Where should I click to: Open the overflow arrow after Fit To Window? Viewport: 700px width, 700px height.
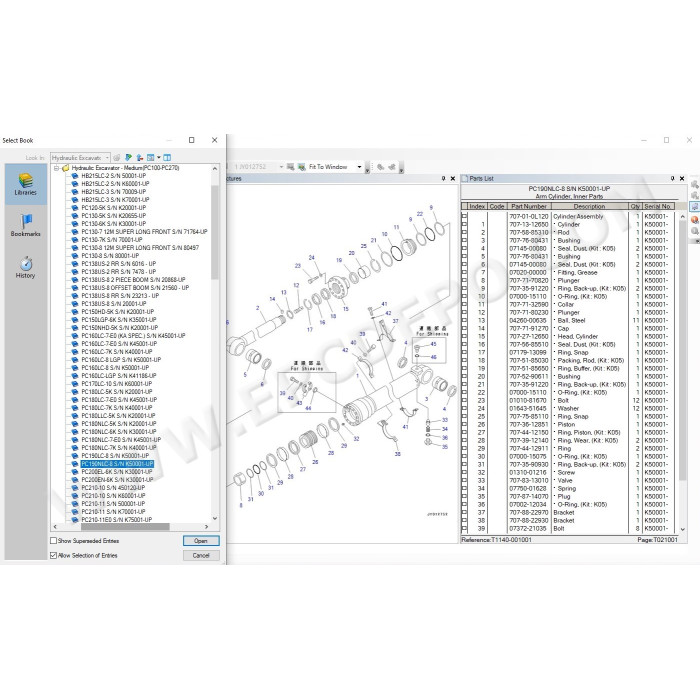point(367,168)
